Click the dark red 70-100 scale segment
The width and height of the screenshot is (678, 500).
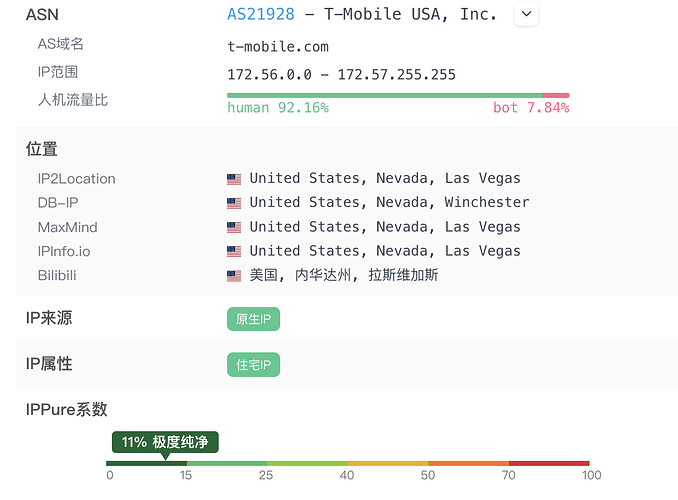(x=549, y=463)
